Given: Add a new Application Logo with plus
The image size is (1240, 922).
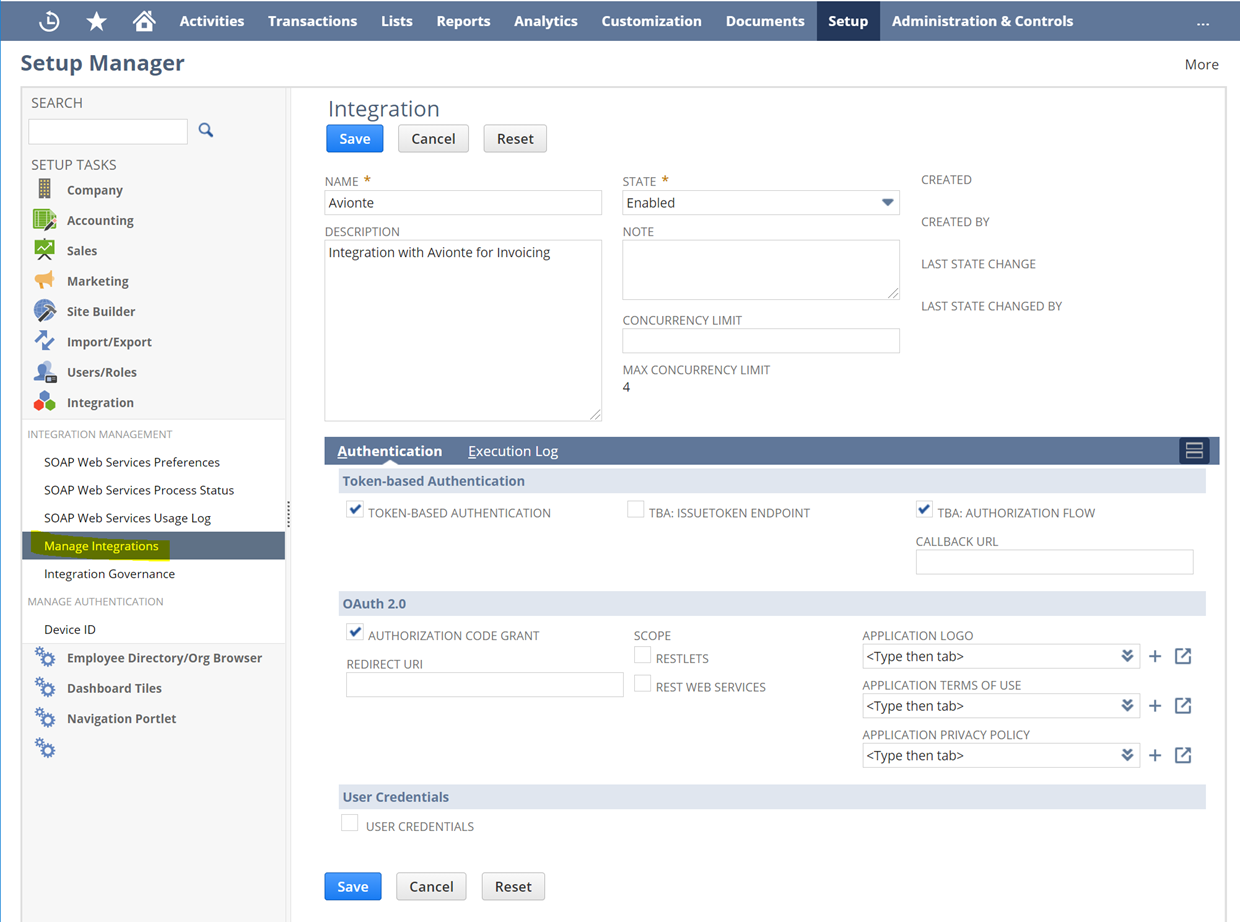Looking at the screenshot, I should (1155, 656).
